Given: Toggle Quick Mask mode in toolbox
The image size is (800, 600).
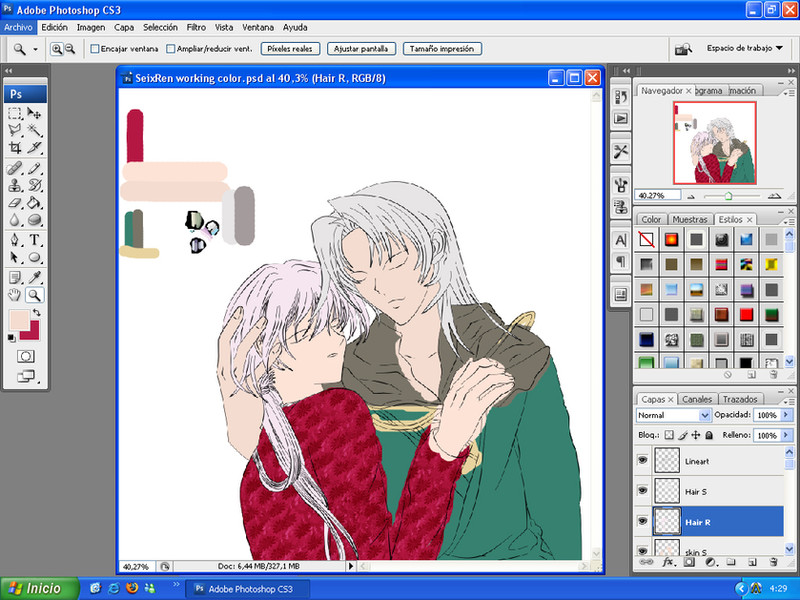Looking at the screenshot, I should tap(26, 356).
